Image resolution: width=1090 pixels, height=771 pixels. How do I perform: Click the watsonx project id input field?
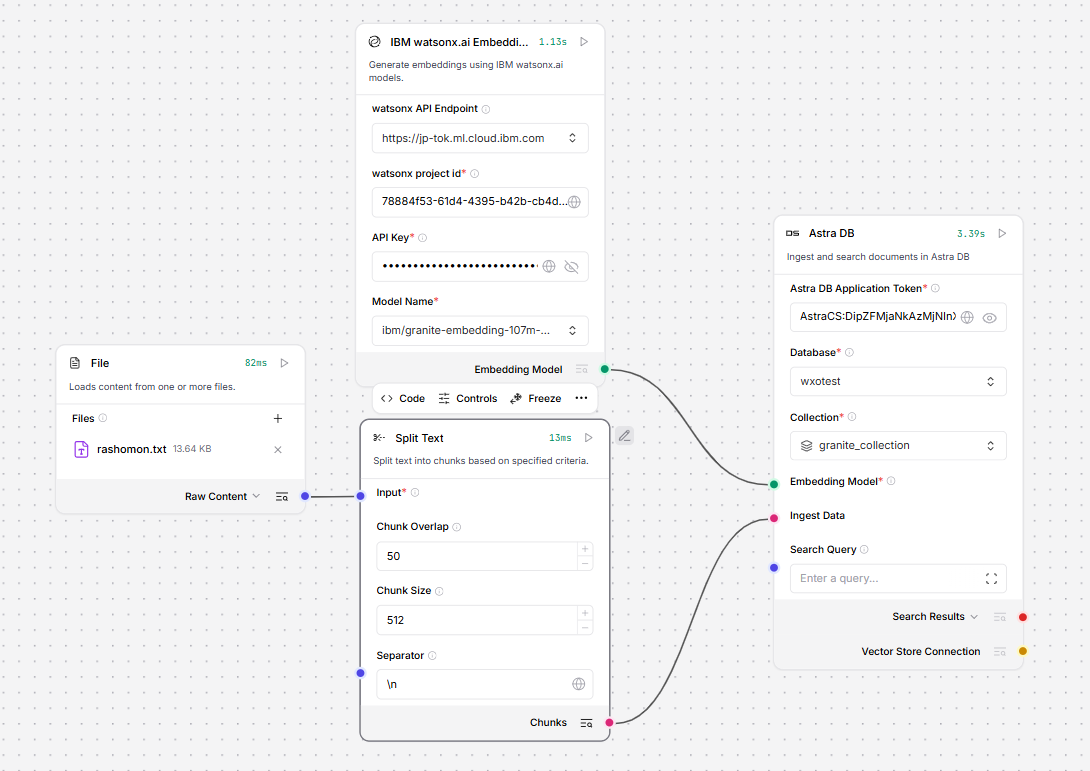pyautogui.click(x=480, y=202)
